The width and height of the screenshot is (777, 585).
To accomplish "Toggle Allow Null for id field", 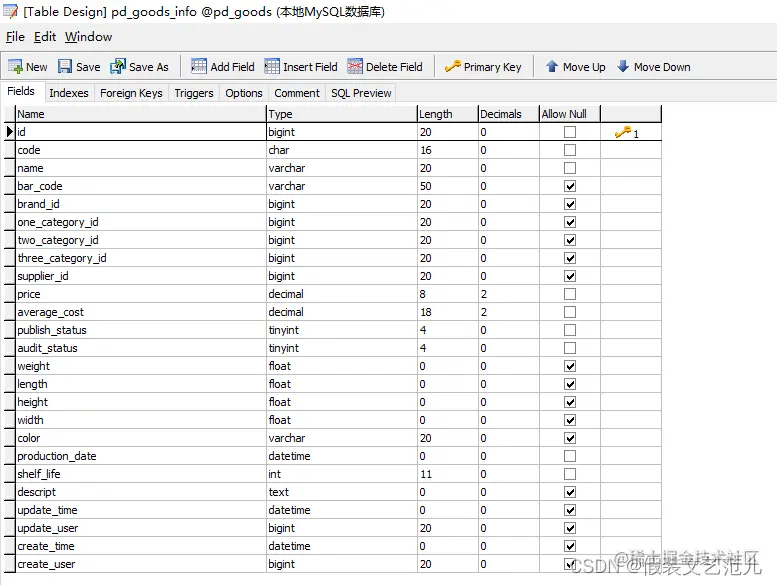I will 570,132.
